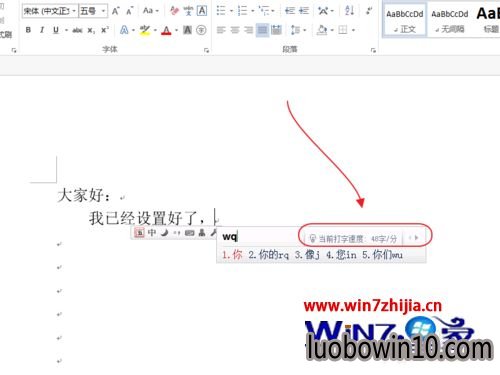
Task: Apply Character Shading icon
Action: coord(188,30)
